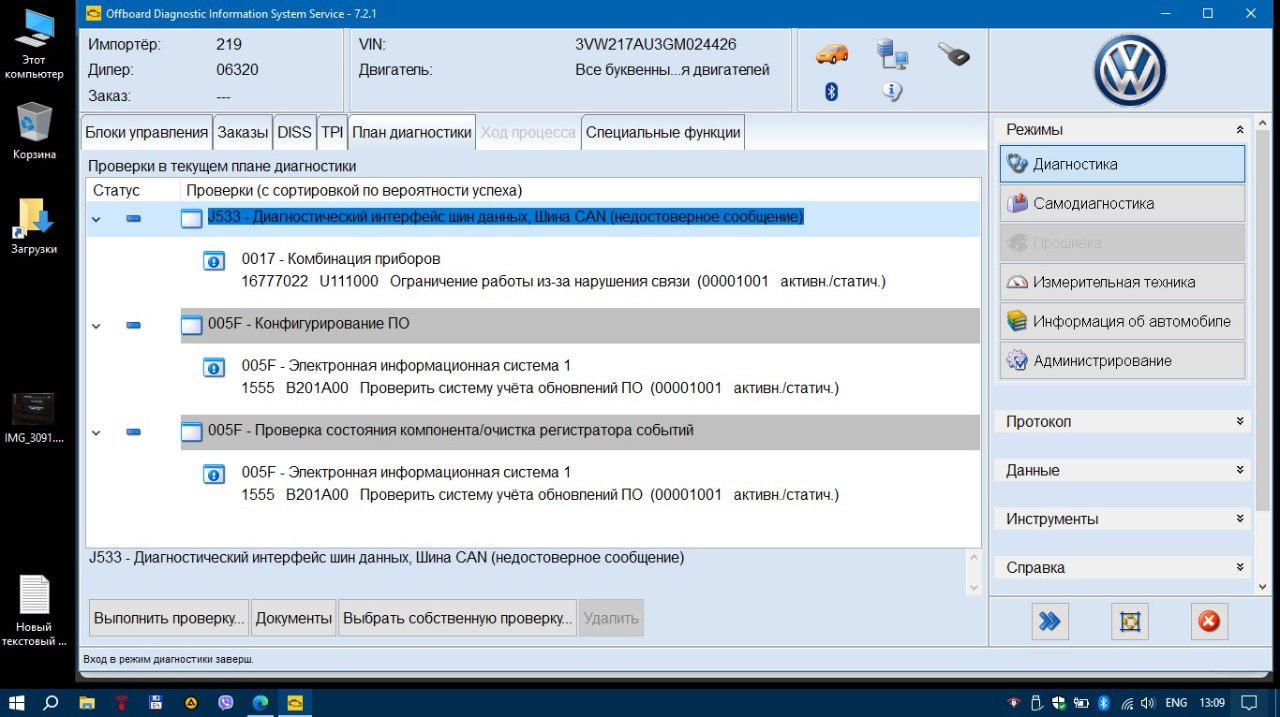Click ENG language indicator in tray
Screen dimensions: 1280x717
1176,703
